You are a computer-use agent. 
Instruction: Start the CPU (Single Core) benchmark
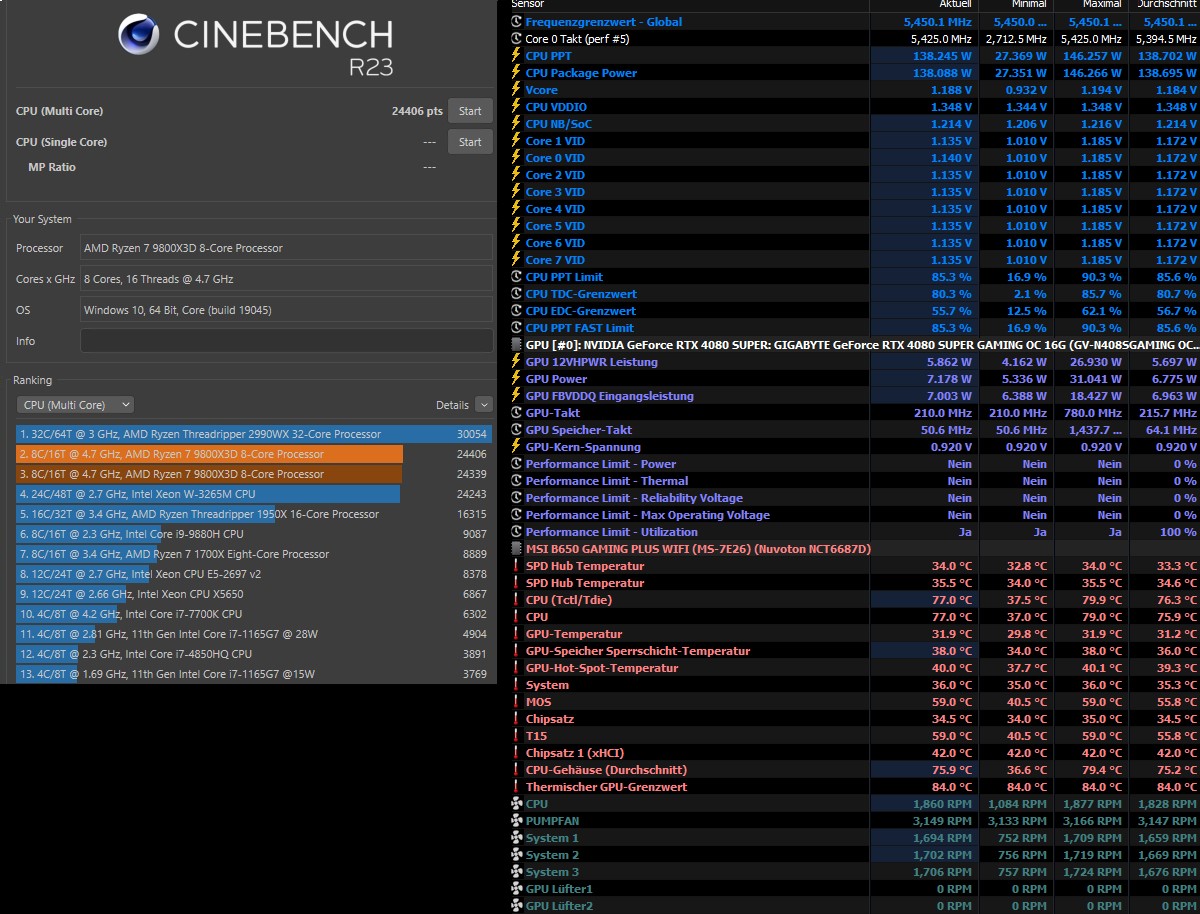(x=470, y=141)
